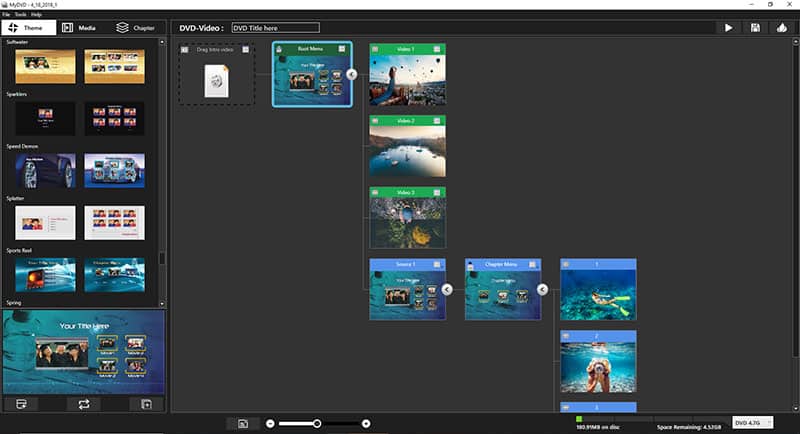
Task: Open Video 3 options icon on the right
Action: pos(437,192)
